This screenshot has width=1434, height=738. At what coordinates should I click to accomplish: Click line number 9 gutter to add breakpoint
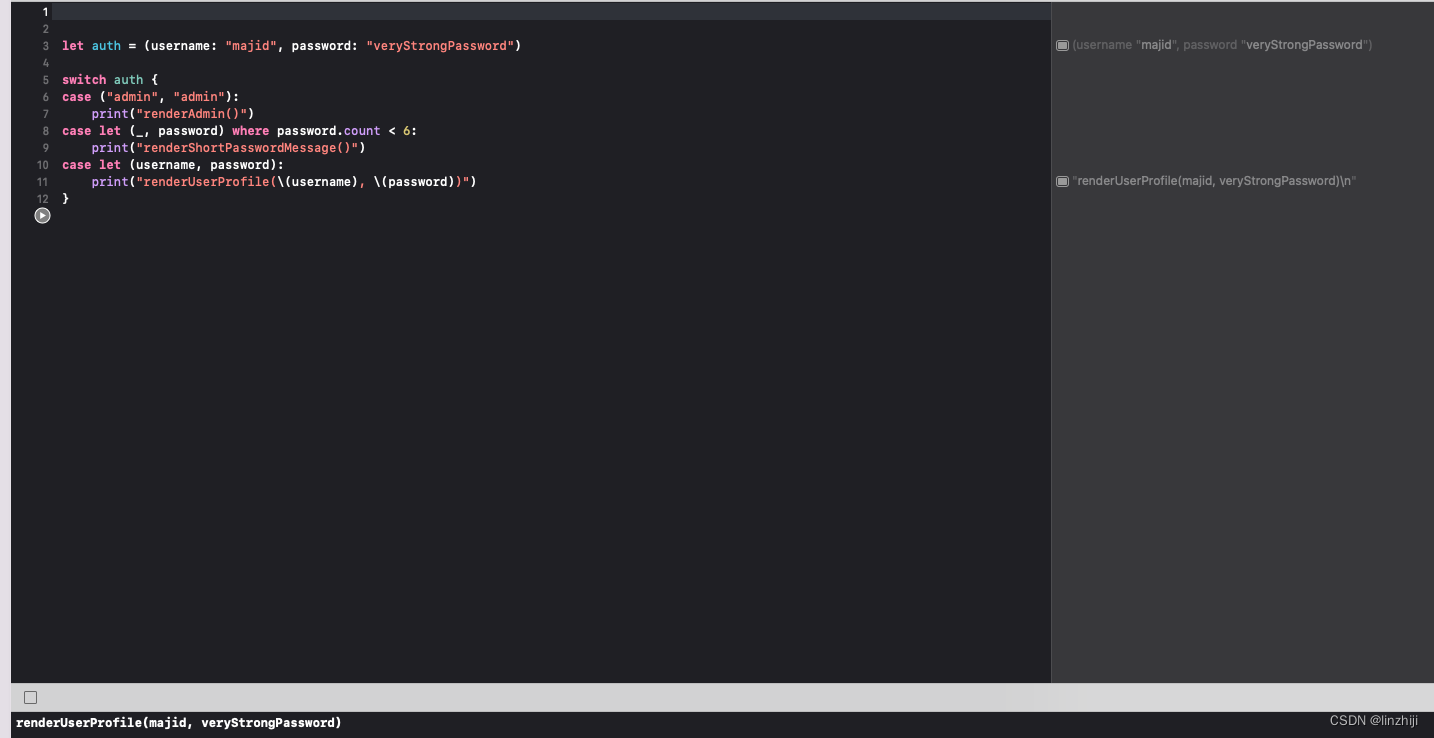pyautogui.click(x=45, y=147)
